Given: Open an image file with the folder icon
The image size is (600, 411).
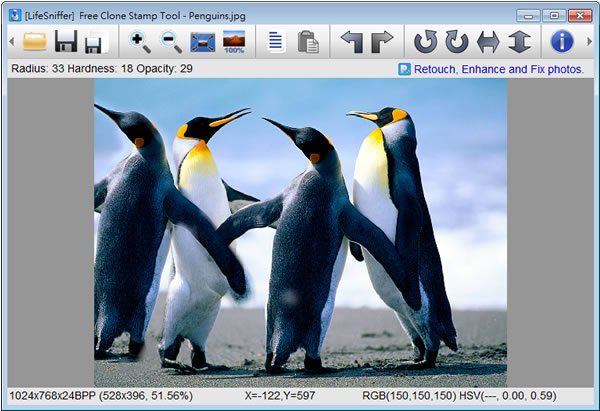Looking at the screenshot, I should coord(36,42).
